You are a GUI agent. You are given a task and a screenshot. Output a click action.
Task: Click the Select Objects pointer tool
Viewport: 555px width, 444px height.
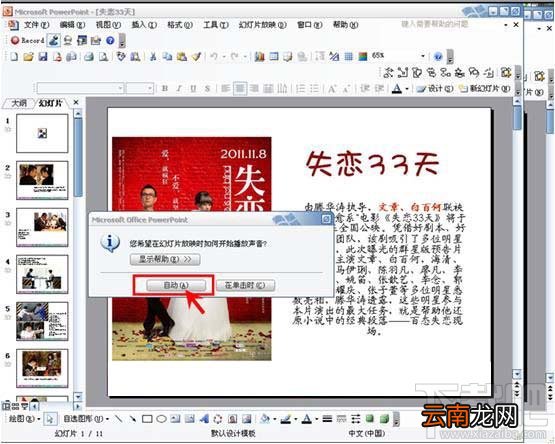tap(50, 419)
